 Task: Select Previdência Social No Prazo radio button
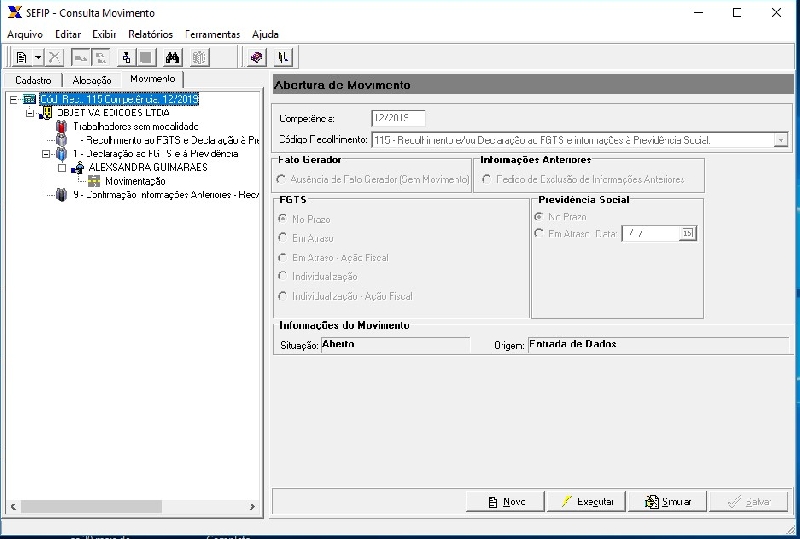538,216
